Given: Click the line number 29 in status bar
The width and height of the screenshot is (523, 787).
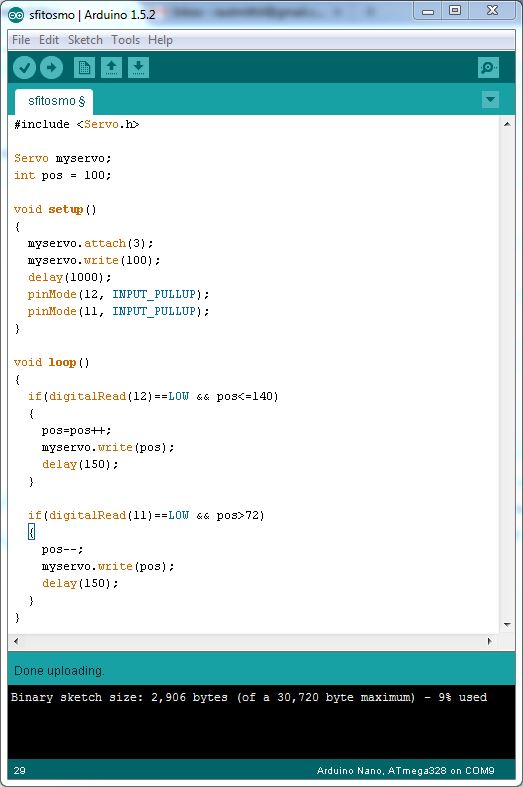Looking at the screenshot, I should pos(20,770).
